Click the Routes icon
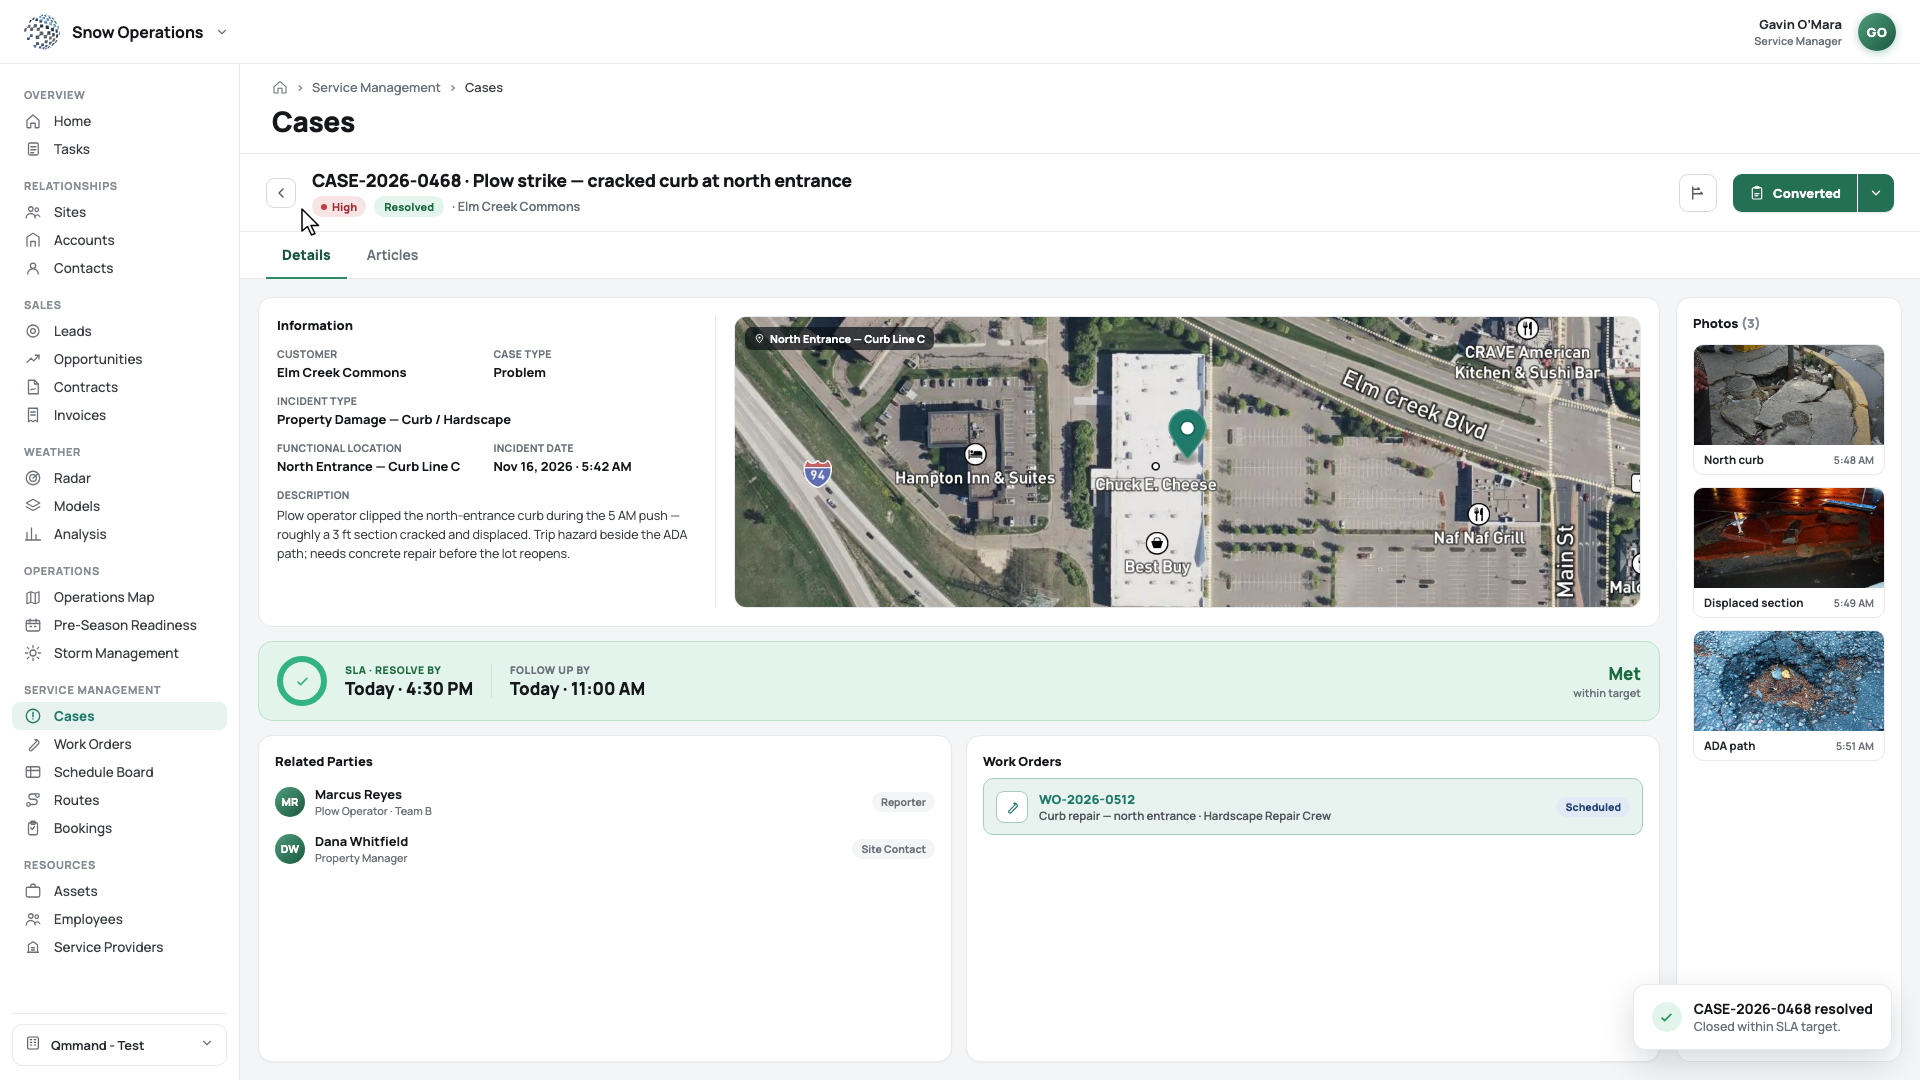1920x1080 pixels. [x=33, y=800]
